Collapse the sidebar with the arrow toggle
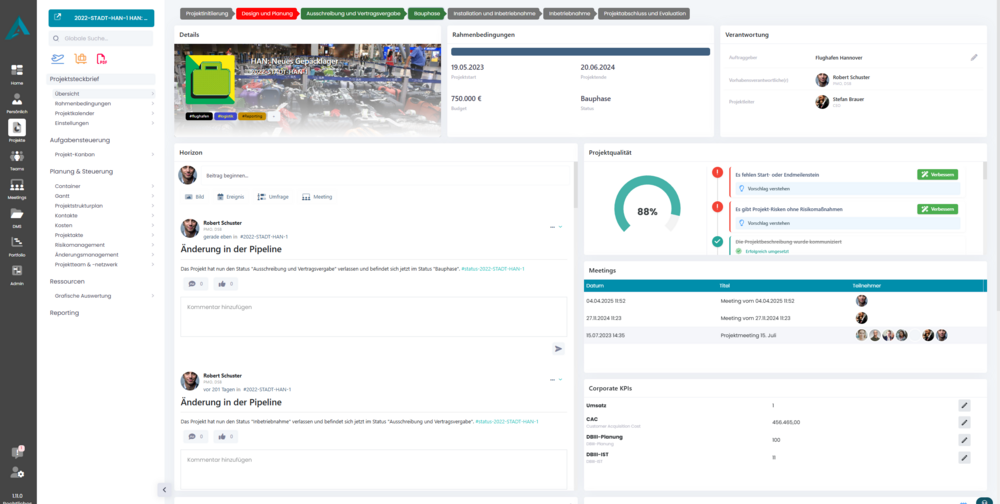The image size is (1000, 504). (x=164, y=489)
